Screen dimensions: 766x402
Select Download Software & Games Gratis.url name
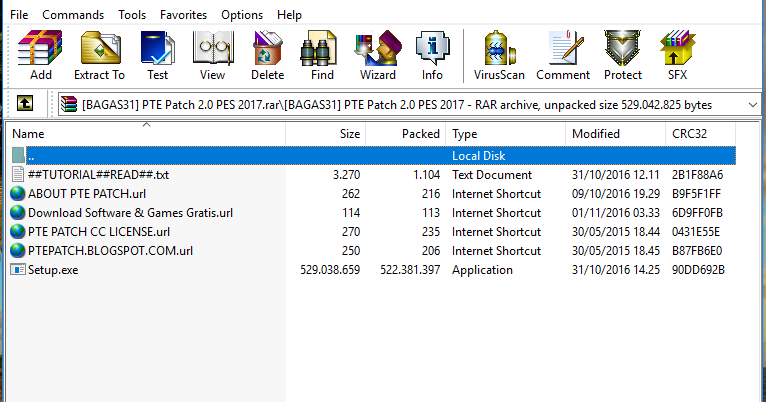[x=130, y=213]
